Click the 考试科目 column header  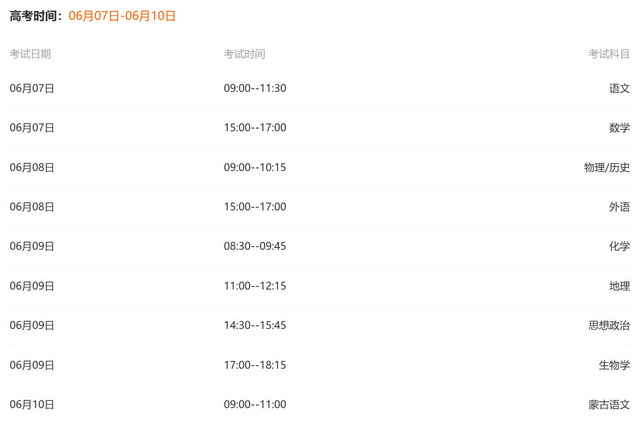click(609, 54)
